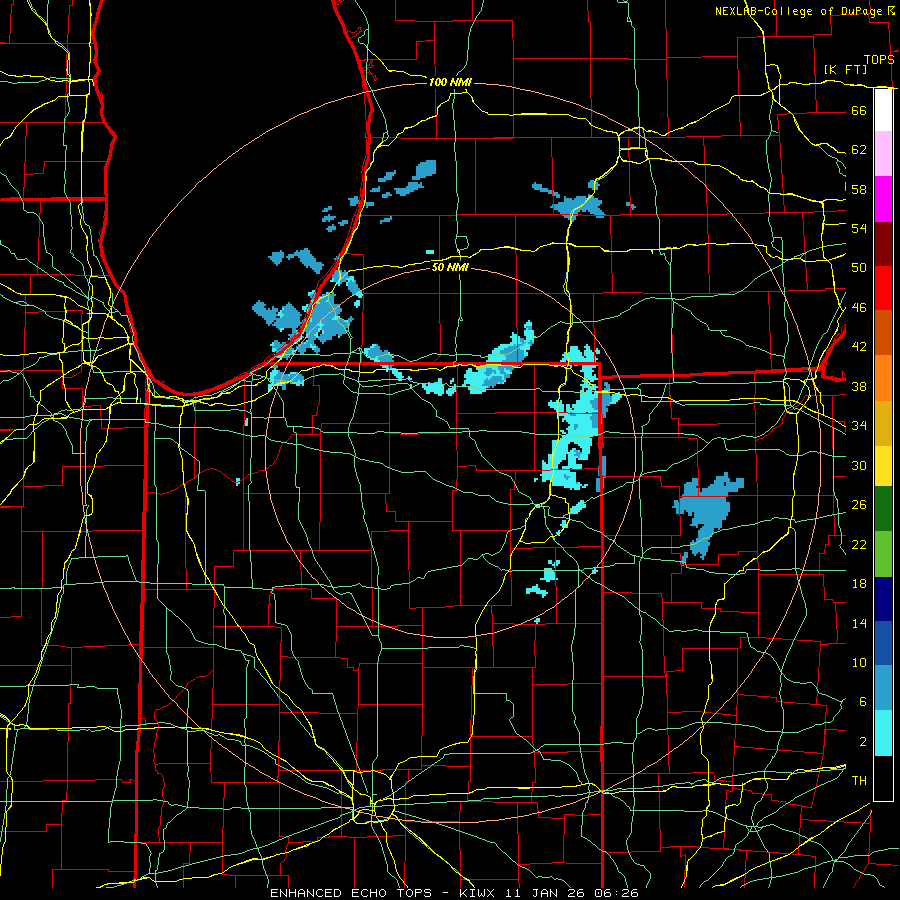Click the 'TH' legend threshold label
This screenshot has width=900, height=900.
click(859, 781)
